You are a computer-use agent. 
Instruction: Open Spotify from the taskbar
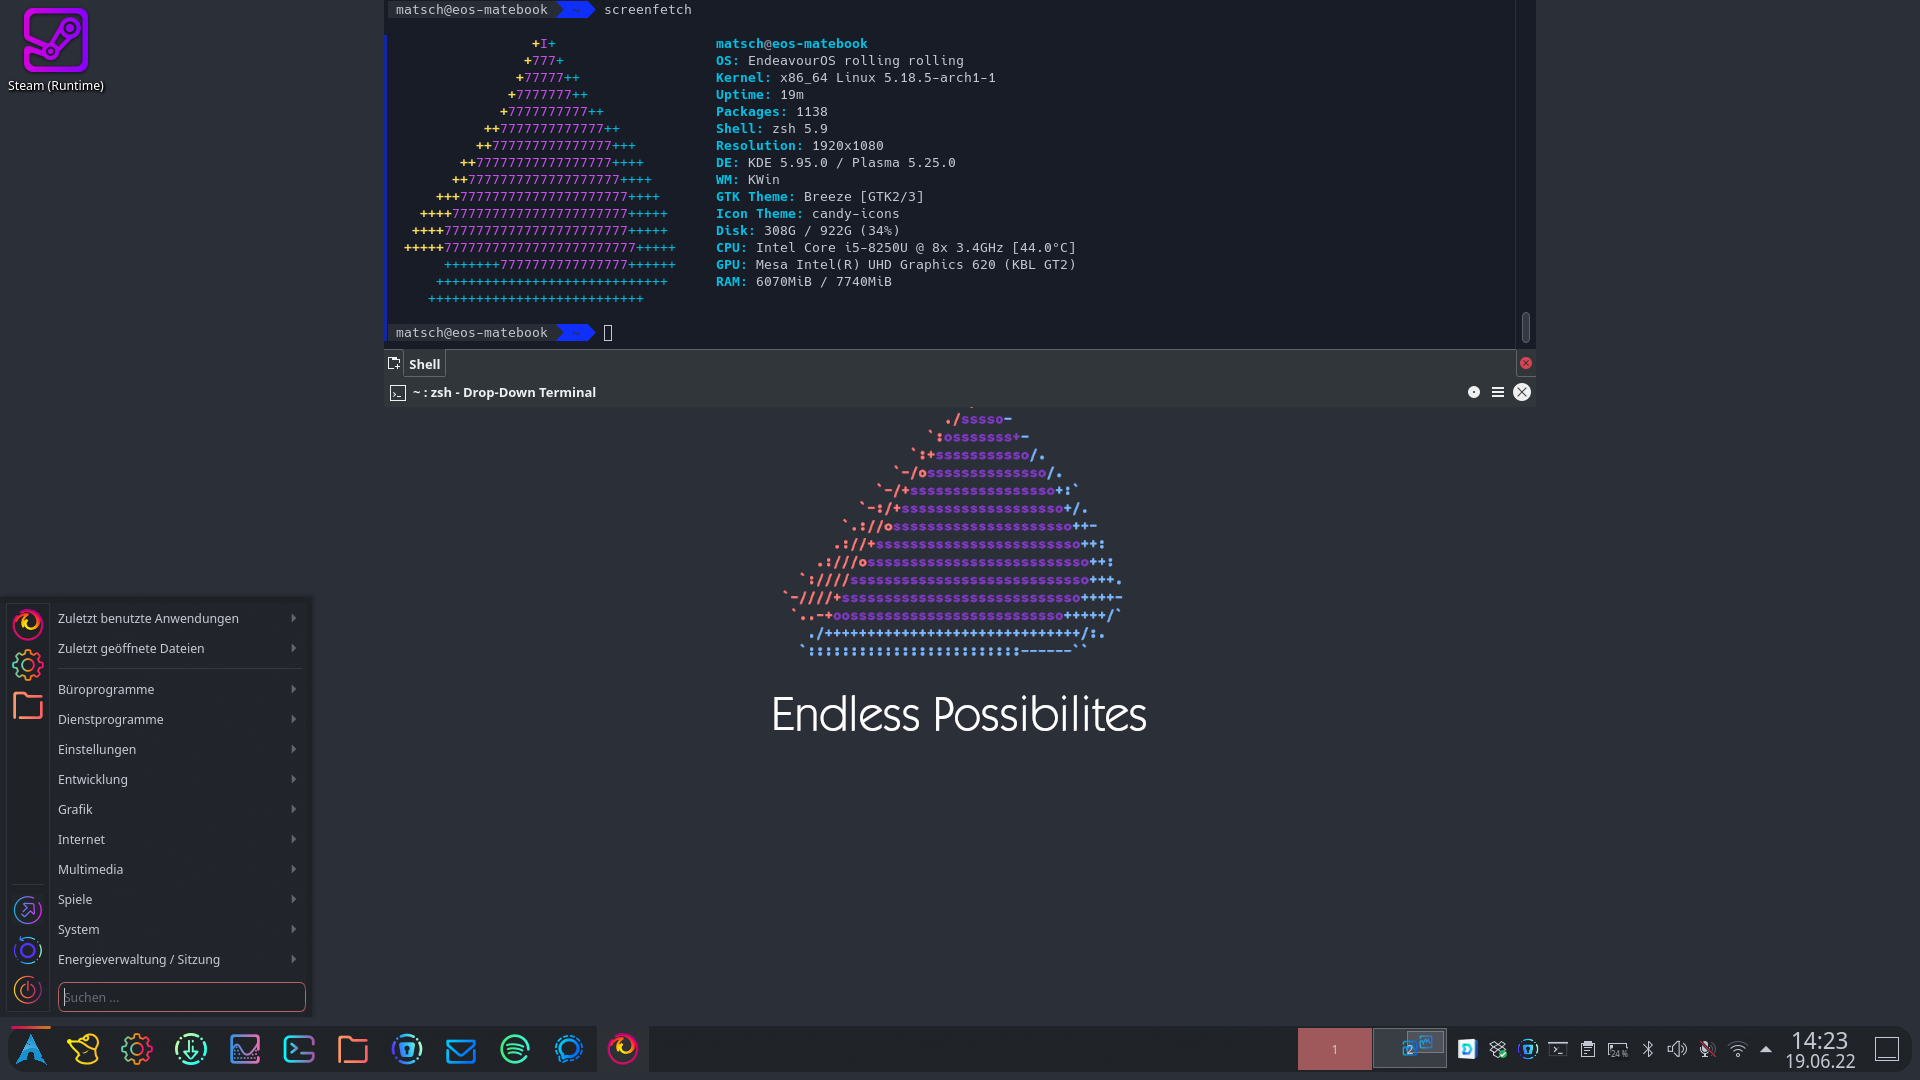pos(515,1049)
